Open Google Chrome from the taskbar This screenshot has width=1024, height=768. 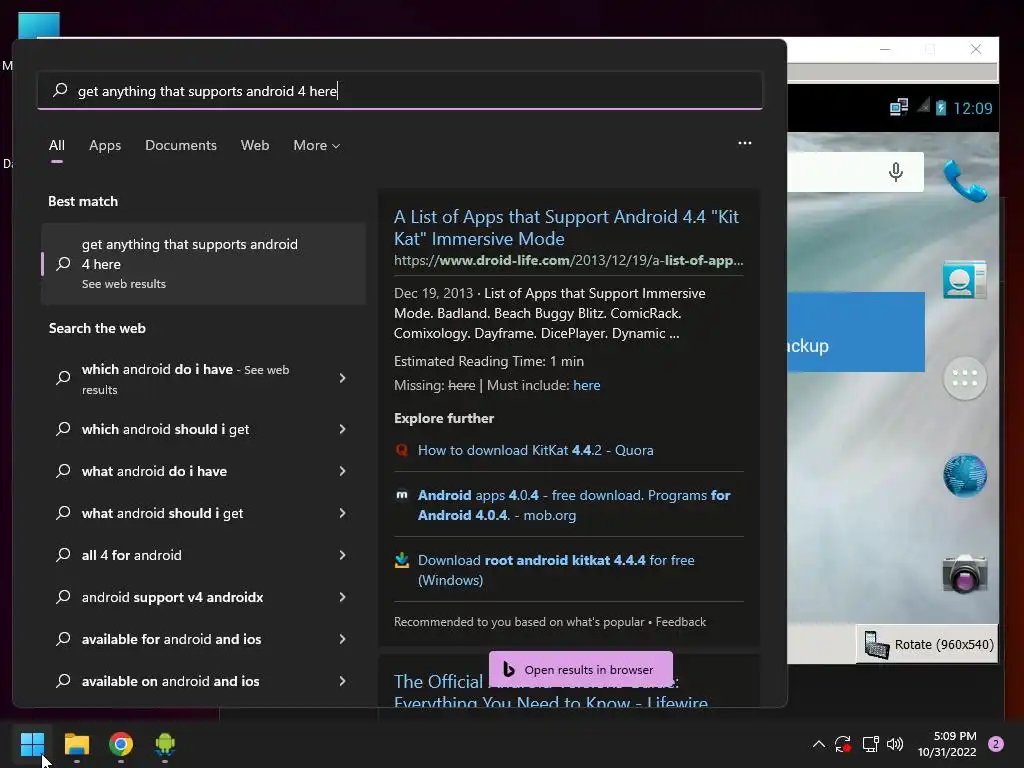click(121, 744)
